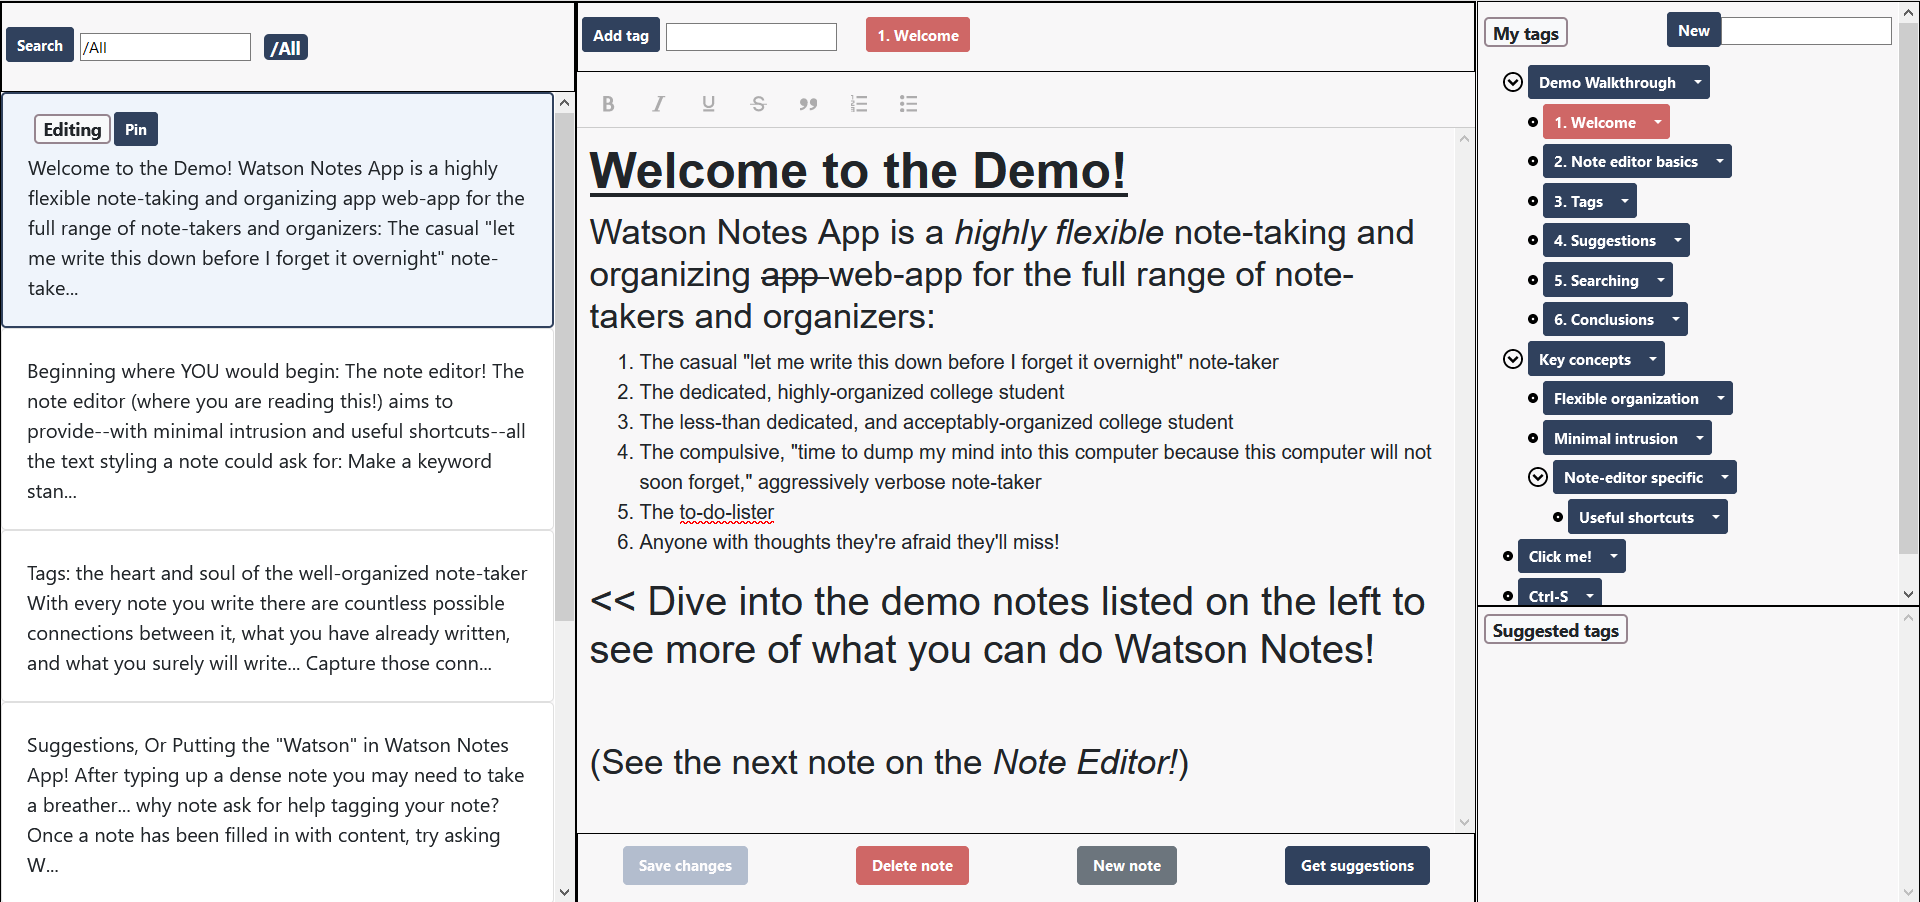Click the expand circle beside Demo Walkthrough
Screen dimensions: 1920x902
coord(1512,82)
